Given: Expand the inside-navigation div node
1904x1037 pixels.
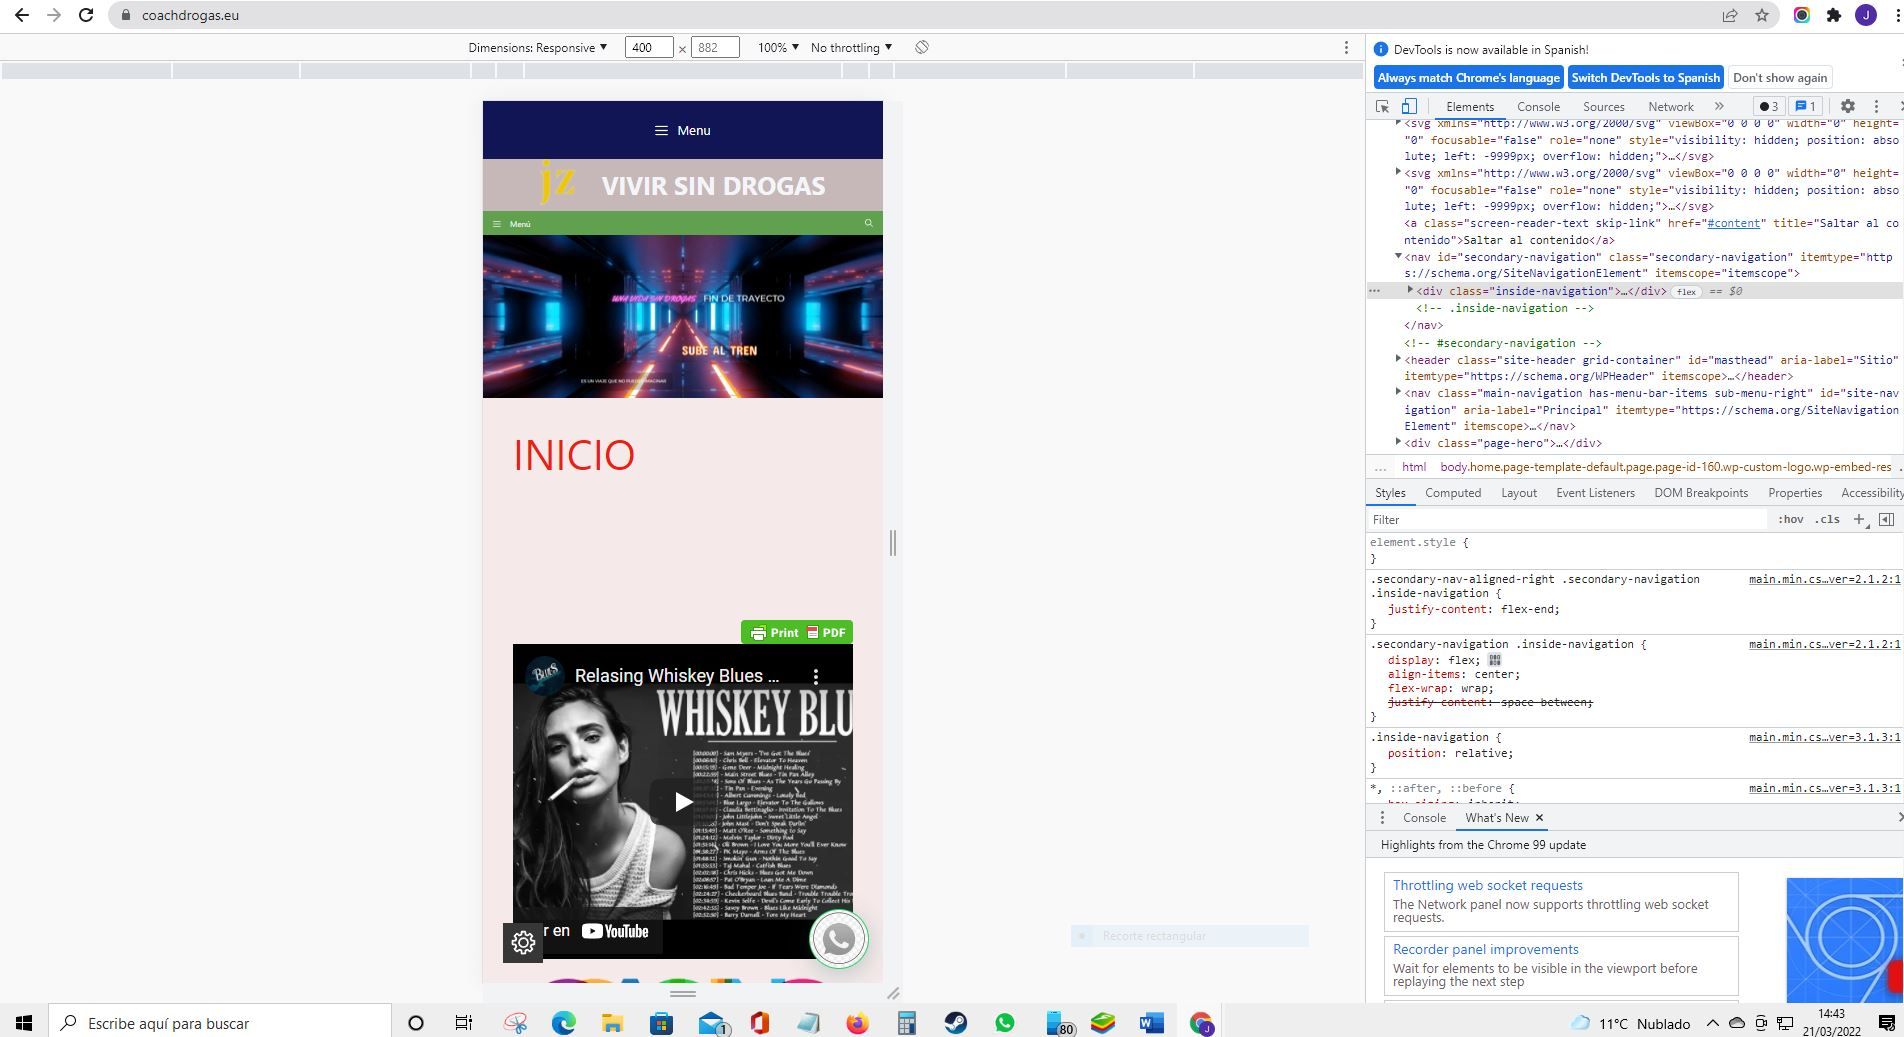Looking at the screenshot, I should (x=1410, y=291).
